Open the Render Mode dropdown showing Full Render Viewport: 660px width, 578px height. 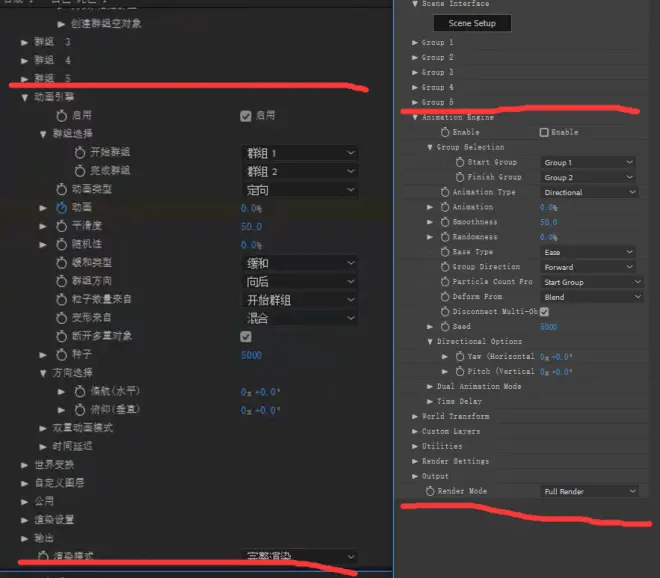coord(589,491)
